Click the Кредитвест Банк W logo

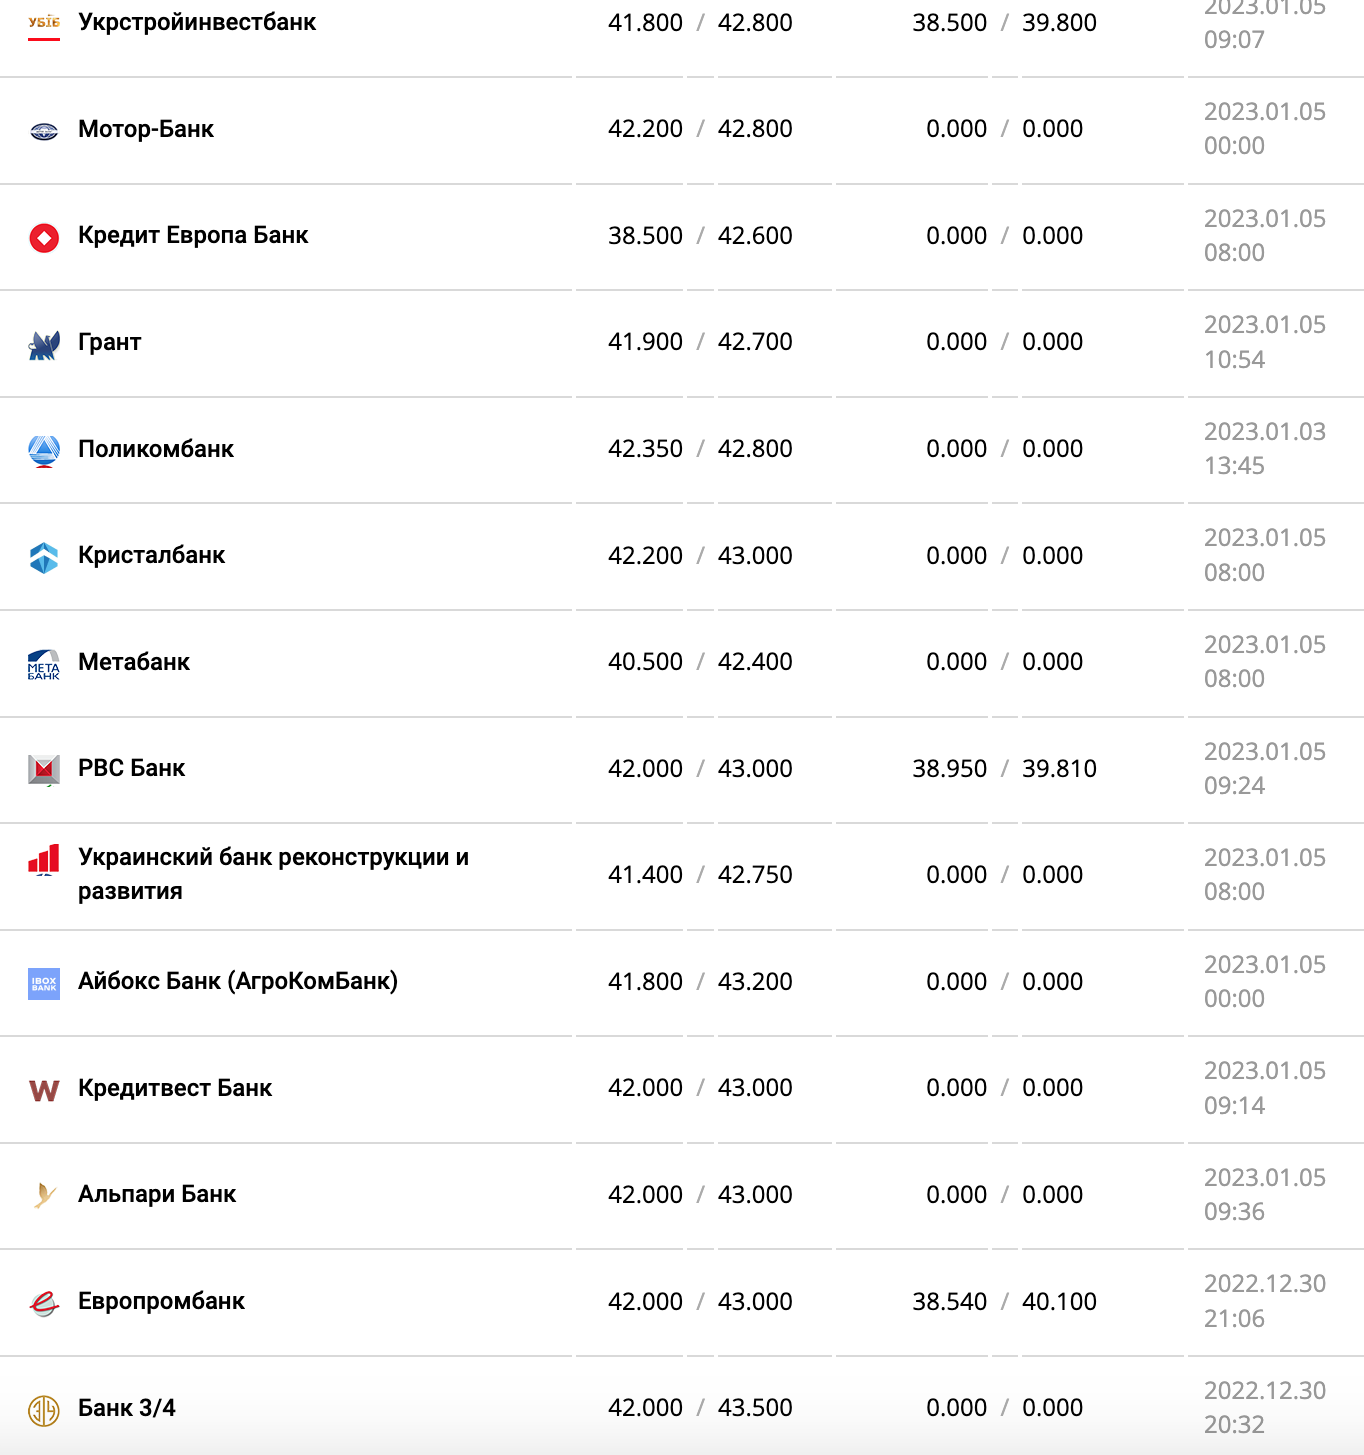click(x=44, y=1090)
